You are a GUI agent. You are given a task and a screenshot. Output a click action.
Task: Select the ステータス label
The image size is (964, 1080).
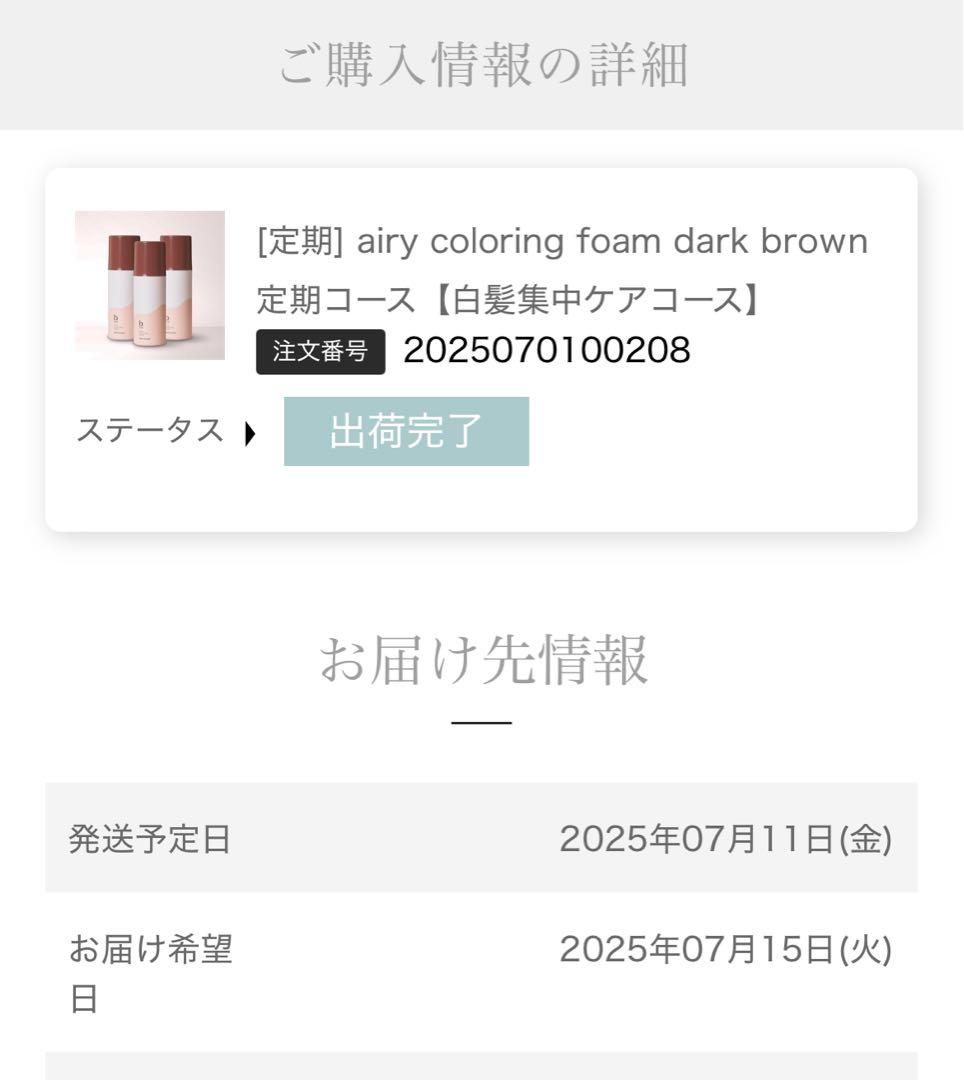click(150, 430)
